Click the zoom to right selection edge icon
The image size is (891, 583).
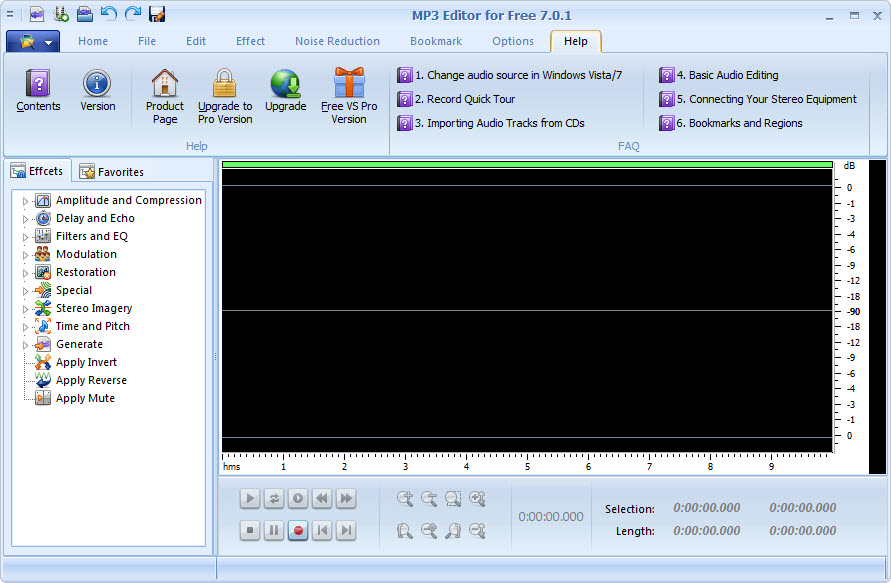point(453,531)
